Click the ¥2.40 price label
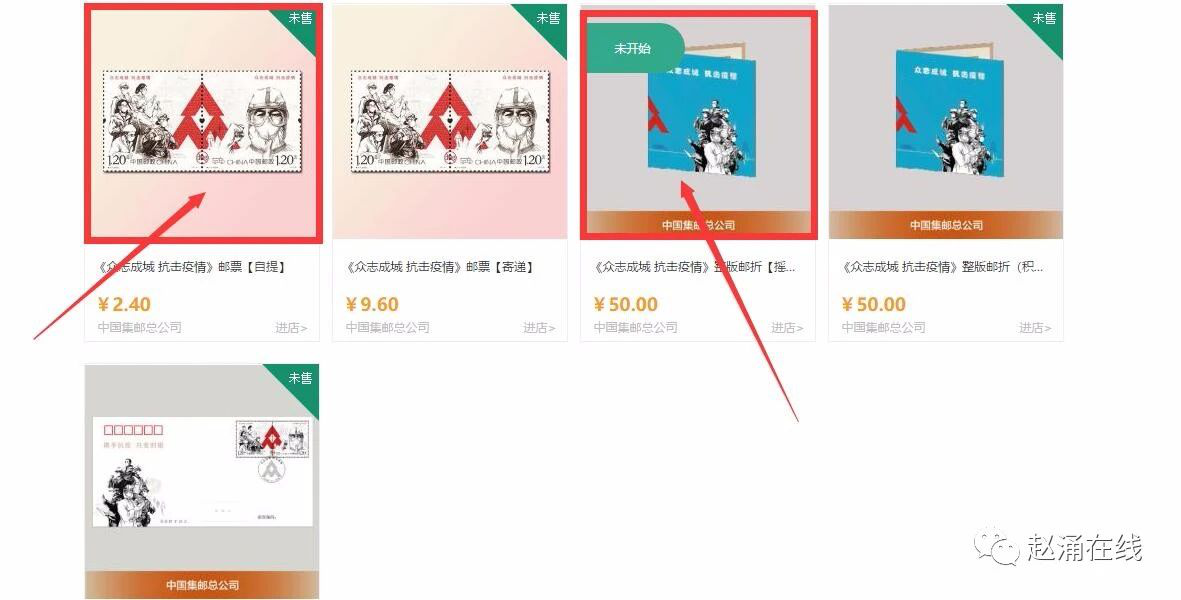This screenshot has height=600, width=1181. pos(124,304)
